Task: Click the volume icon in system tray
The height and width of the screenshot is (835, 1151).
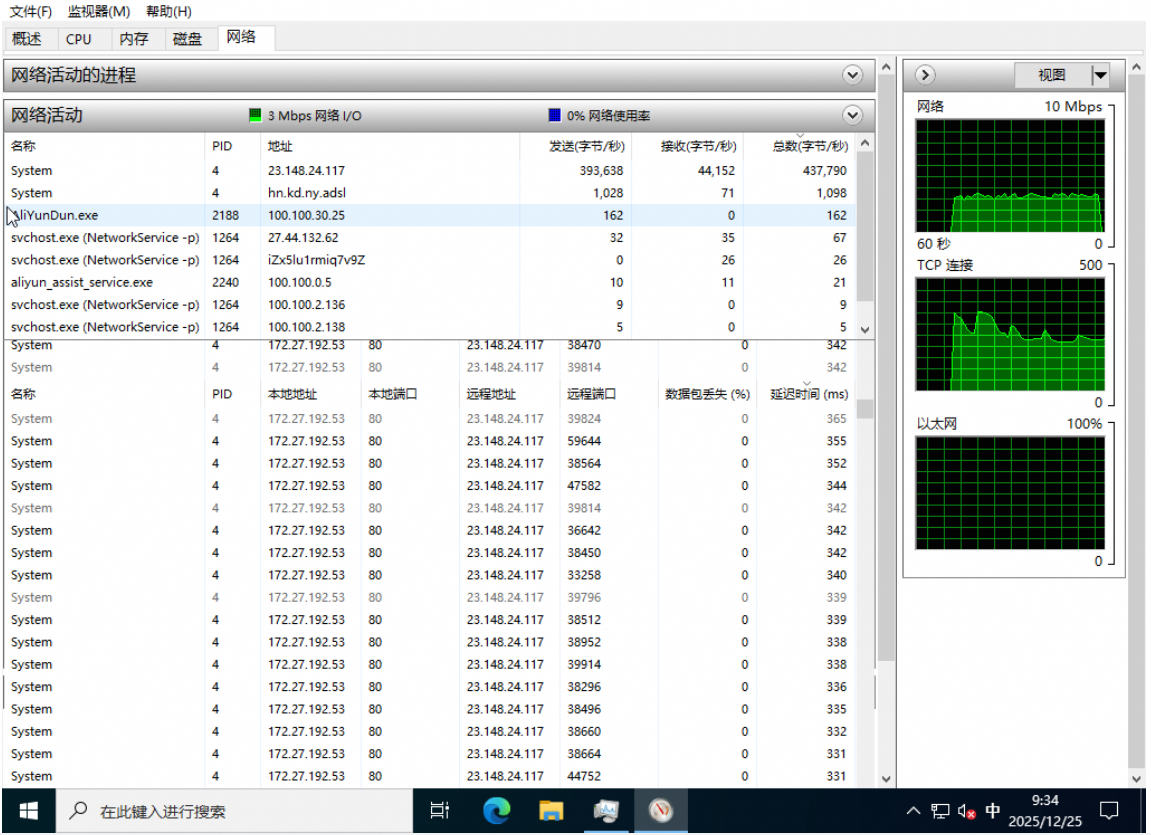Action: click(966, 810)
